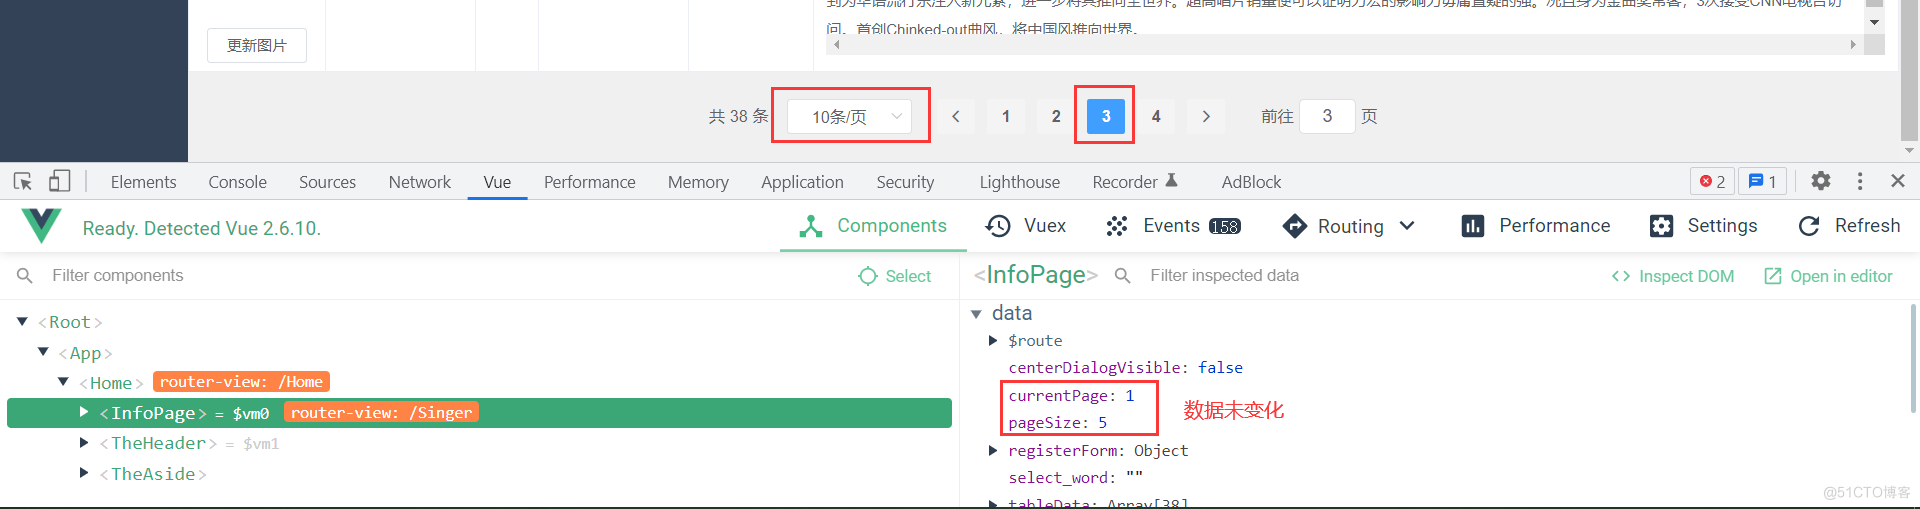
Task: Open DevTools settings gear
Action: click(1821, 181)
